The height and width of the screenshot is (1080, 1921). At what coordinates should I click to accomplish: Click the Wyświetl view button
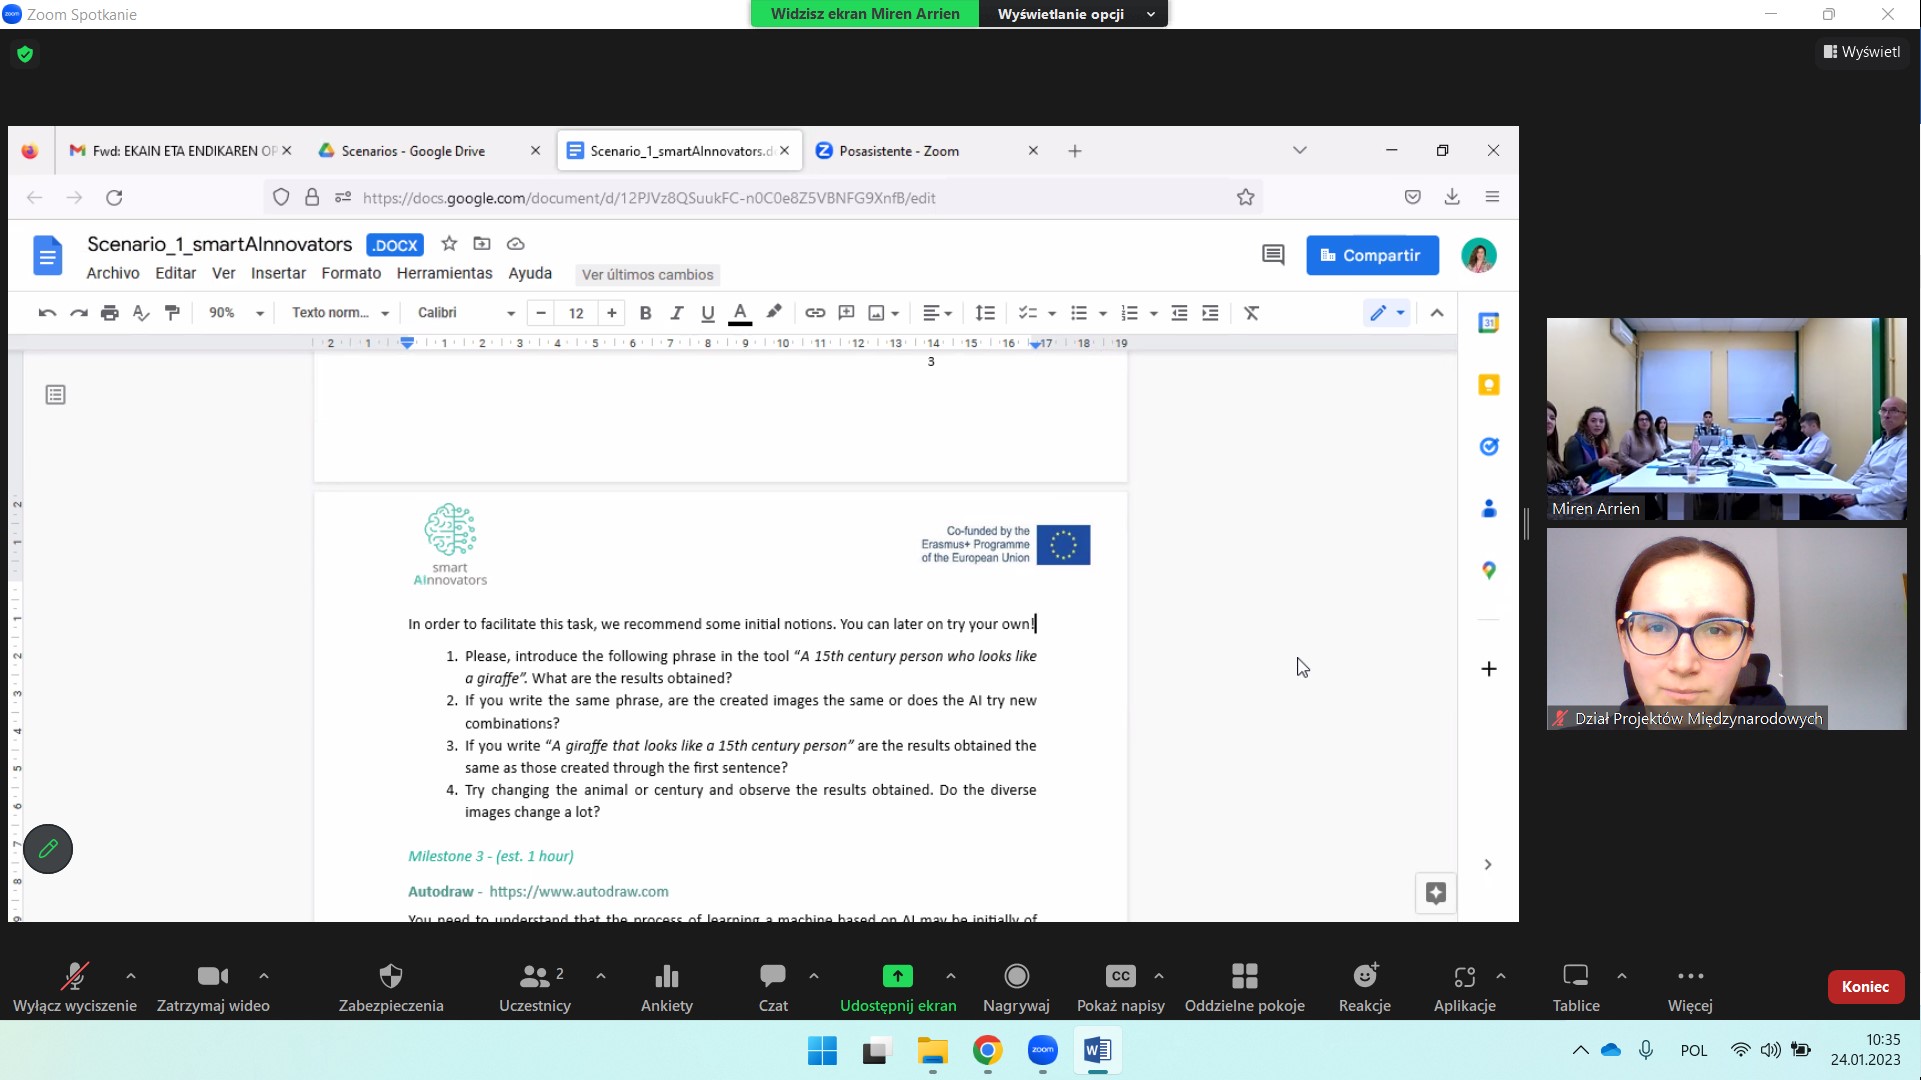tap(1861, 52)
